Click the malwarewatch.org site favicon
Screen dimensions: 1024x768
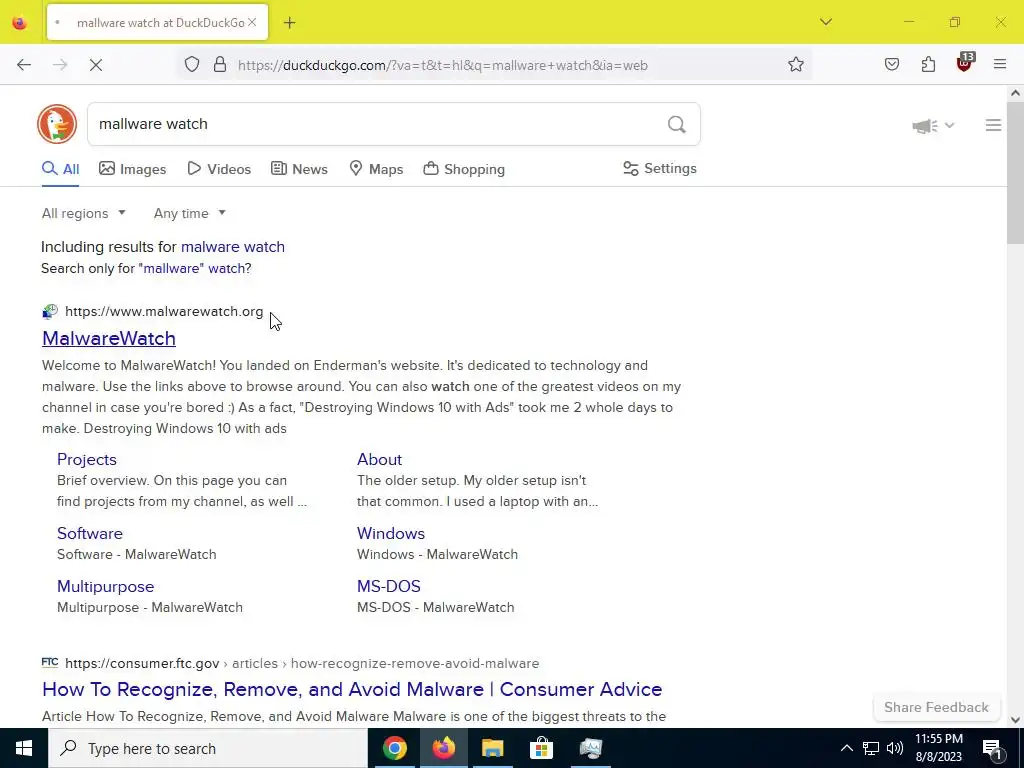(x=50, y=312)
